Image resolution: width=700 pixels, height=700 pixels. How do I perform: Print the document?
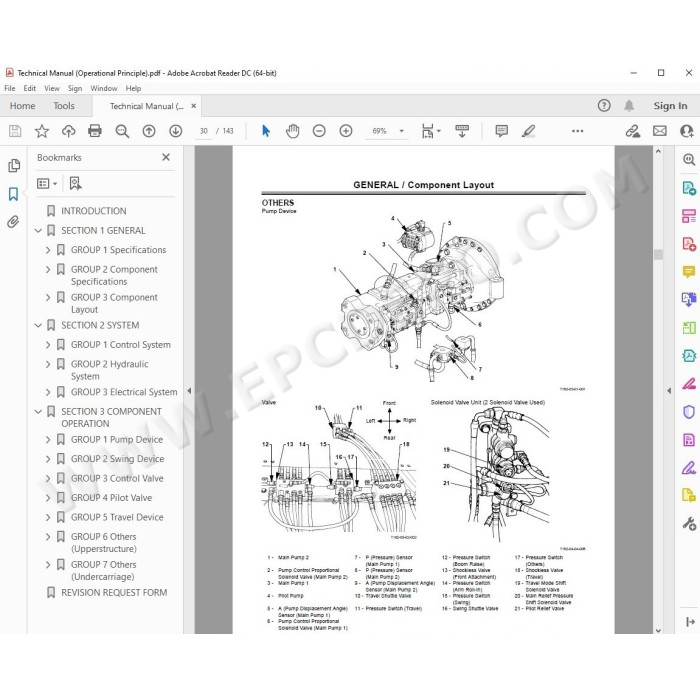[x=95, y=131]
